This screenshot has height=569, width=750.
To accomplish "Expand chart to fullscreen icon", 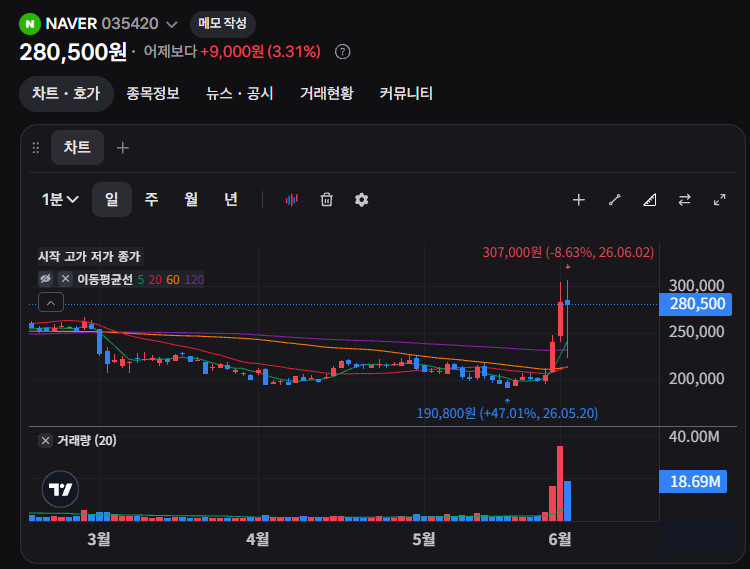I will pyautogui.click(x=719, y=200).
